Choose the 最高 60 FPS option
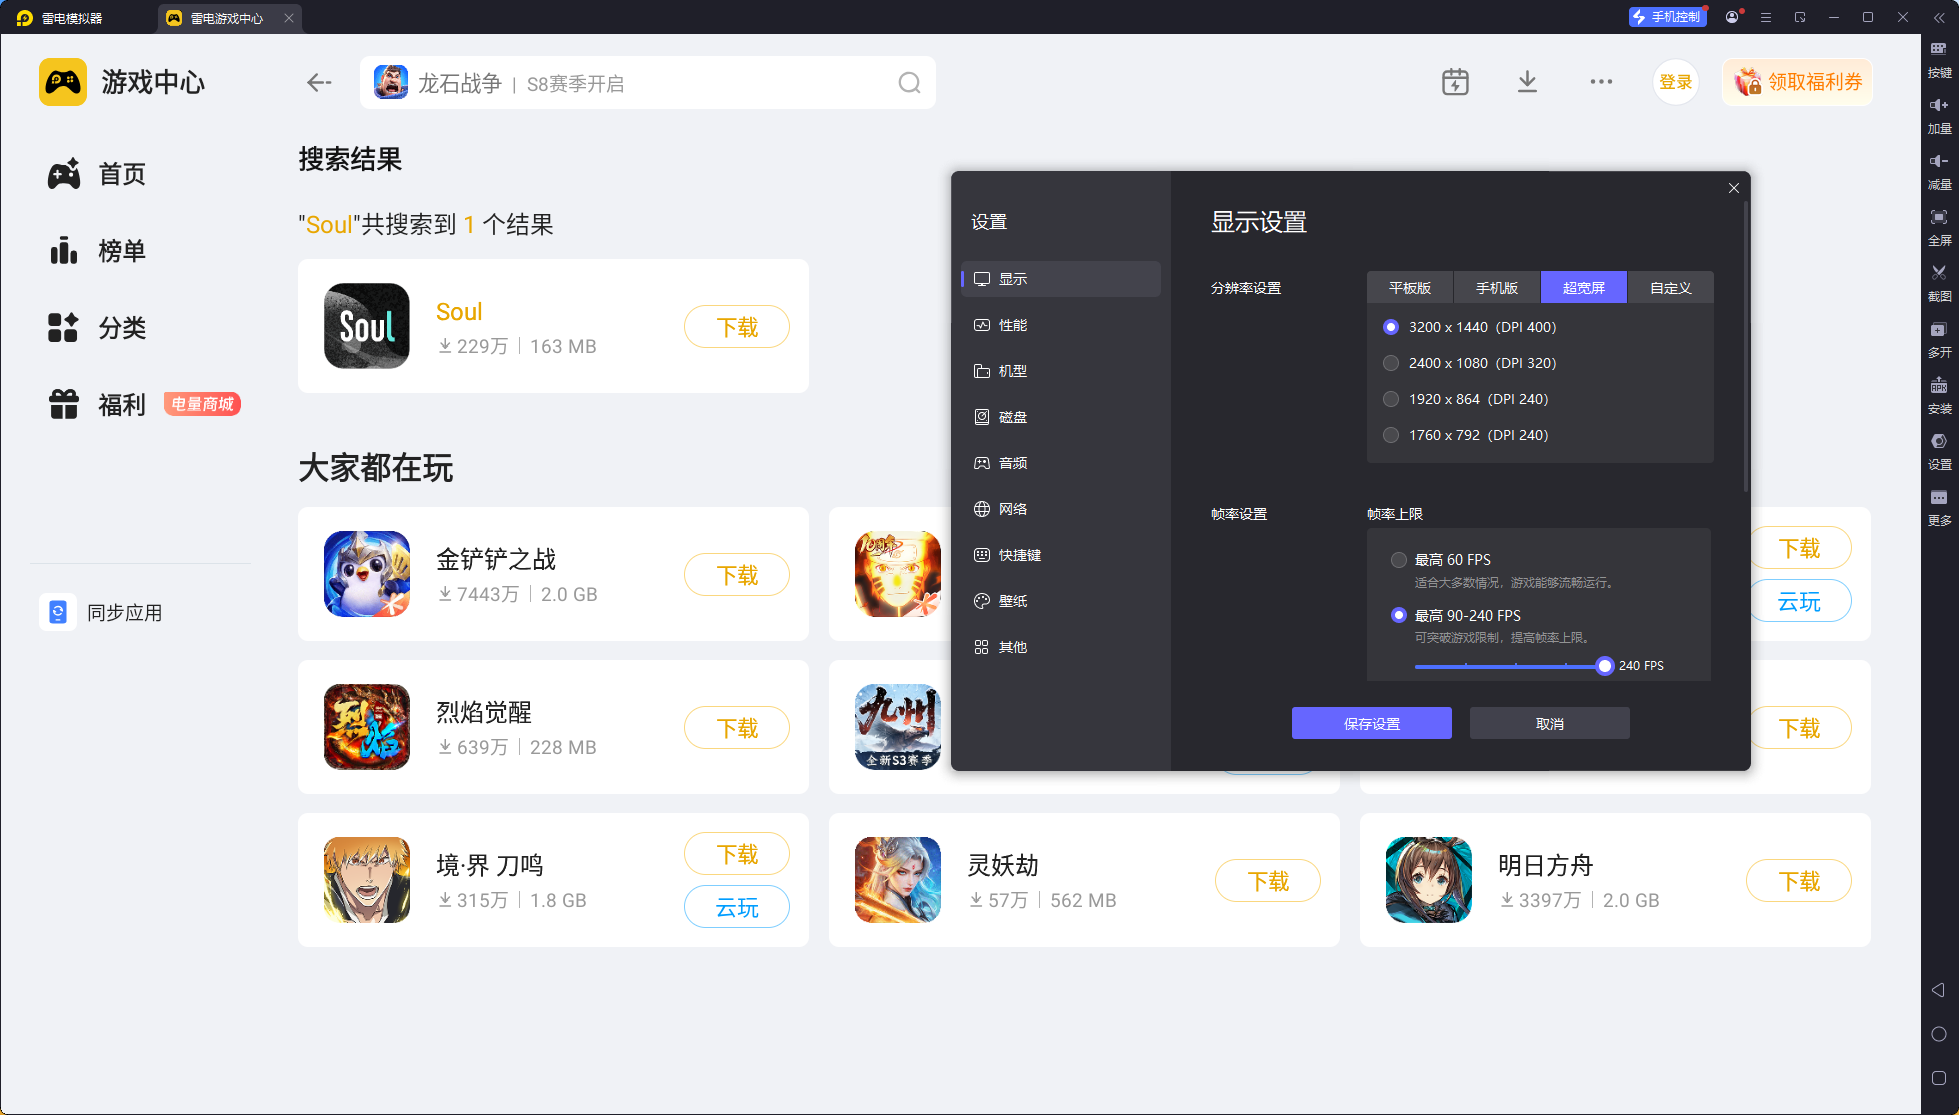 tap(1399, 560)
